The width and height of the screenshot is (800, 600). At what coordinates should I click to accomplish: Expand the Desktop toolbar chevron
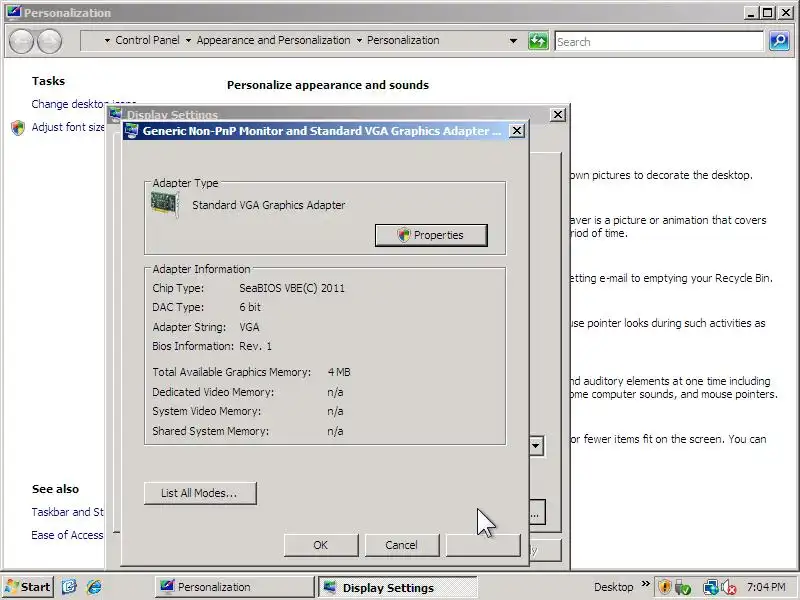pos(645,584)
